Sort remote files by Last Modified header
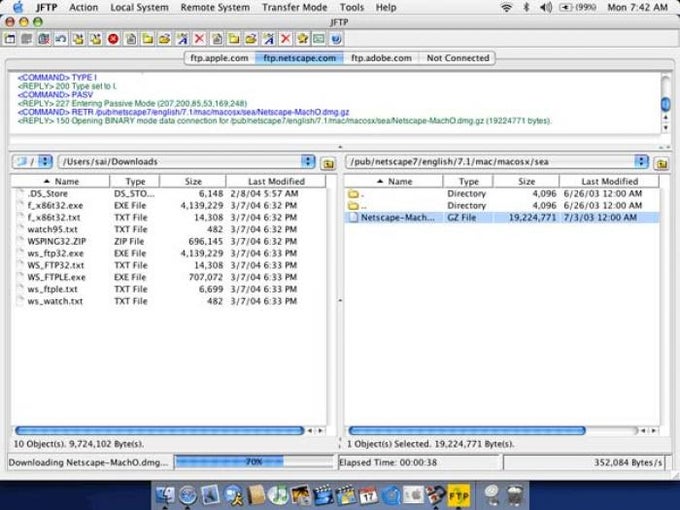 (x=609, y=181)
